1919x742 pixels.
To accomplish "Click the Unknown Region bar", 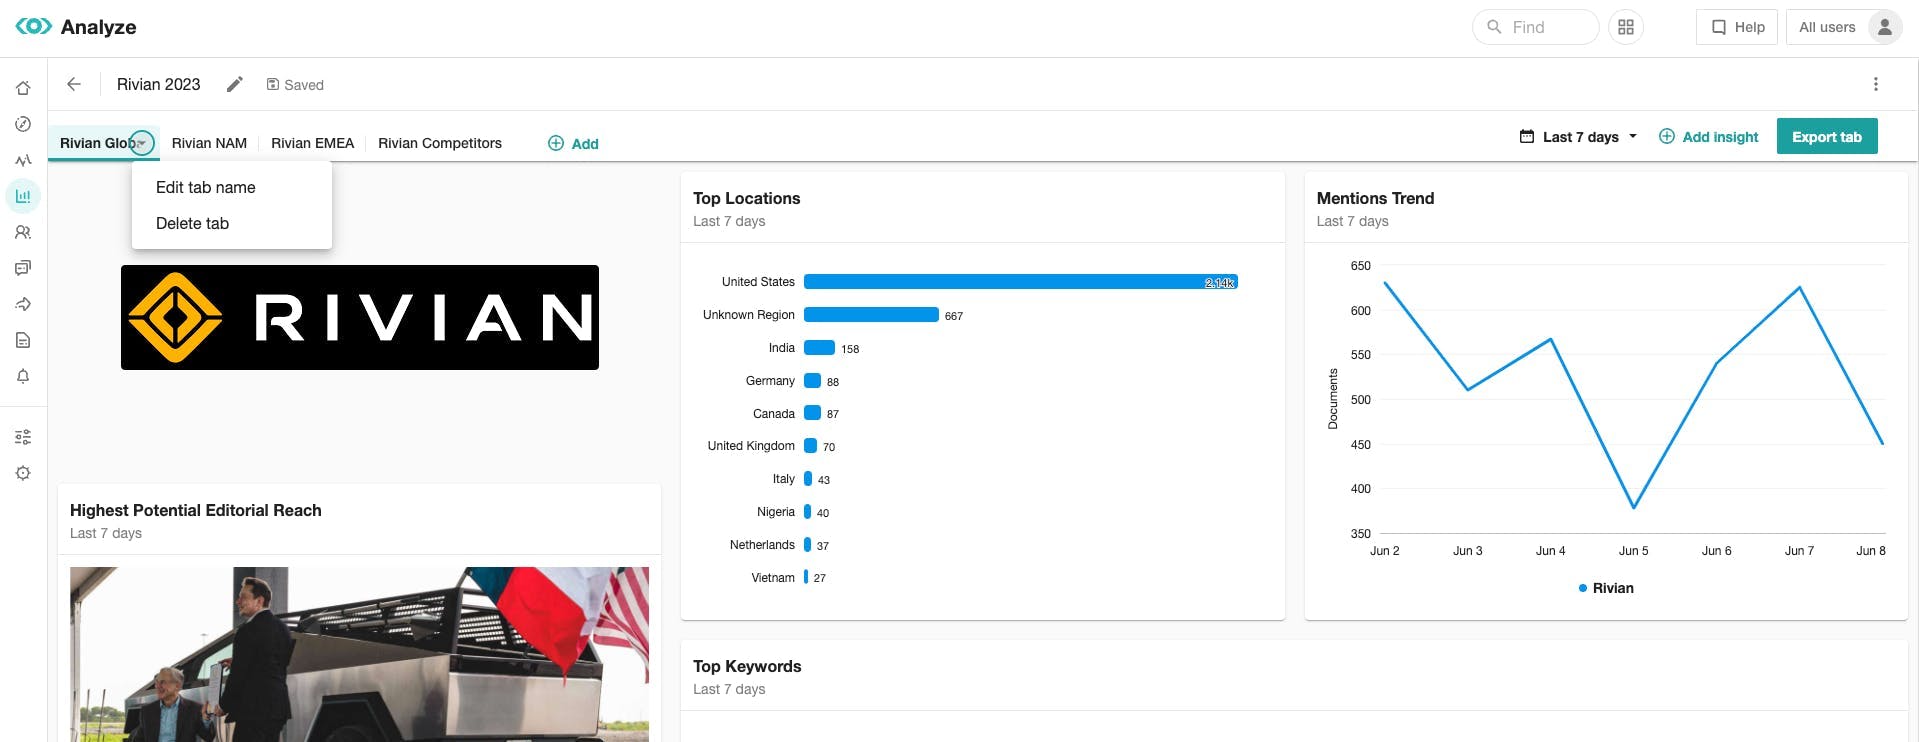I will (x=871, y=315).
